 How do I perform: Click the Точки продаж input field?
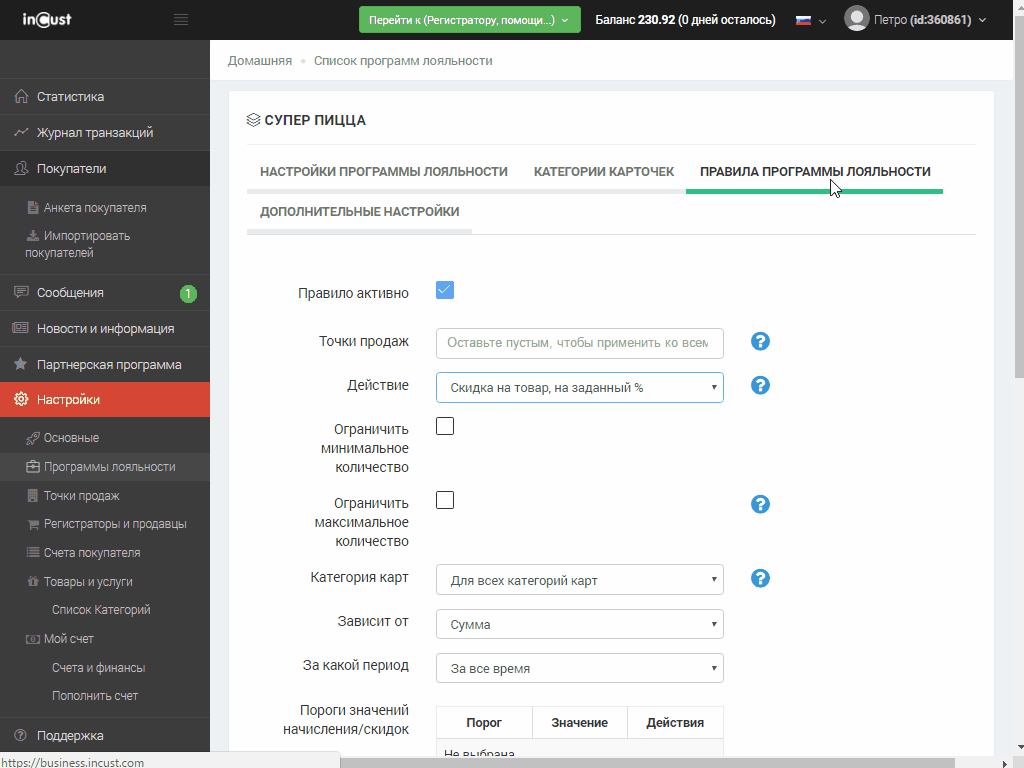click(x=579, y=343)
